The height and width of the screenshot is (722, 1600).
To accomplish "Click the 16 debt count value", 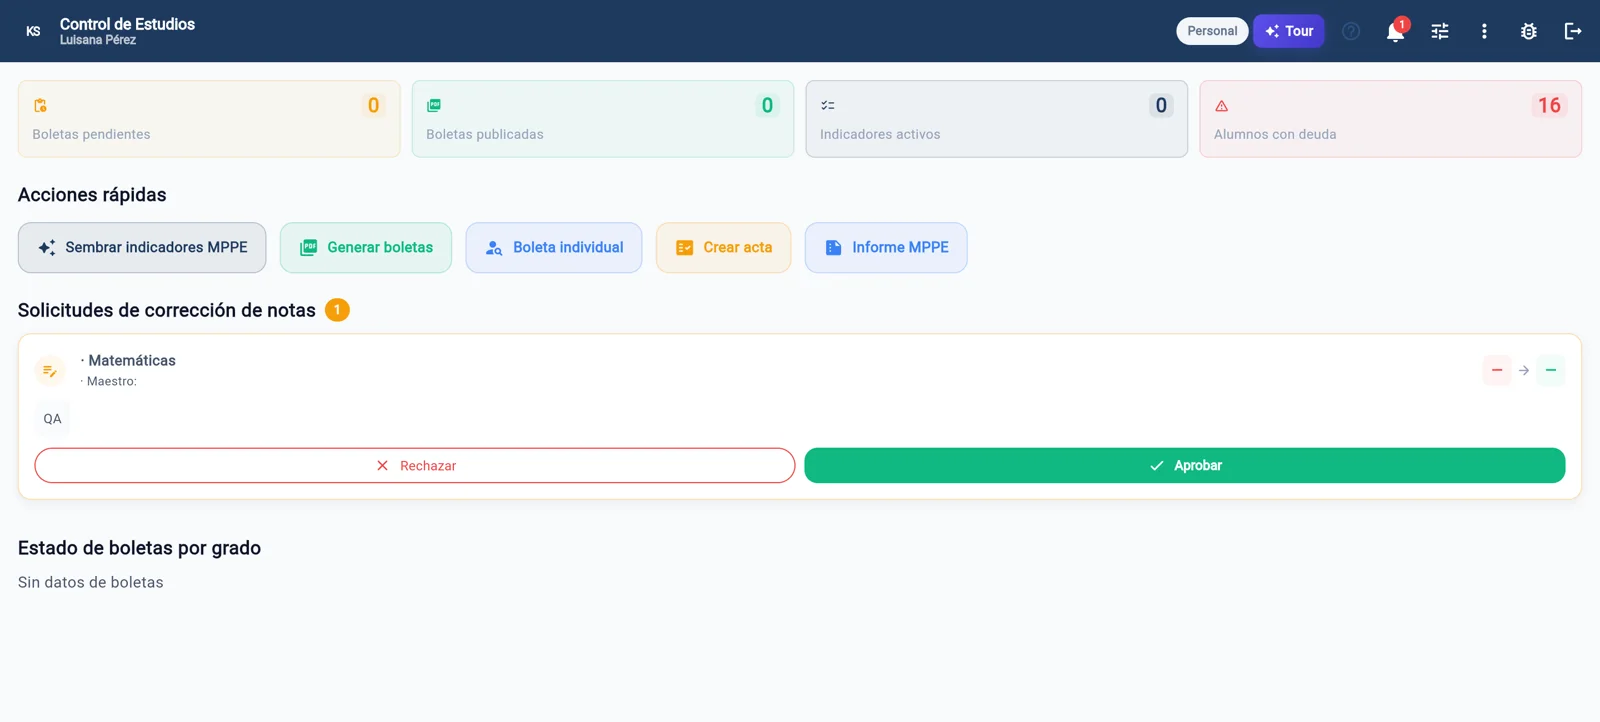I will point(1549,105).
